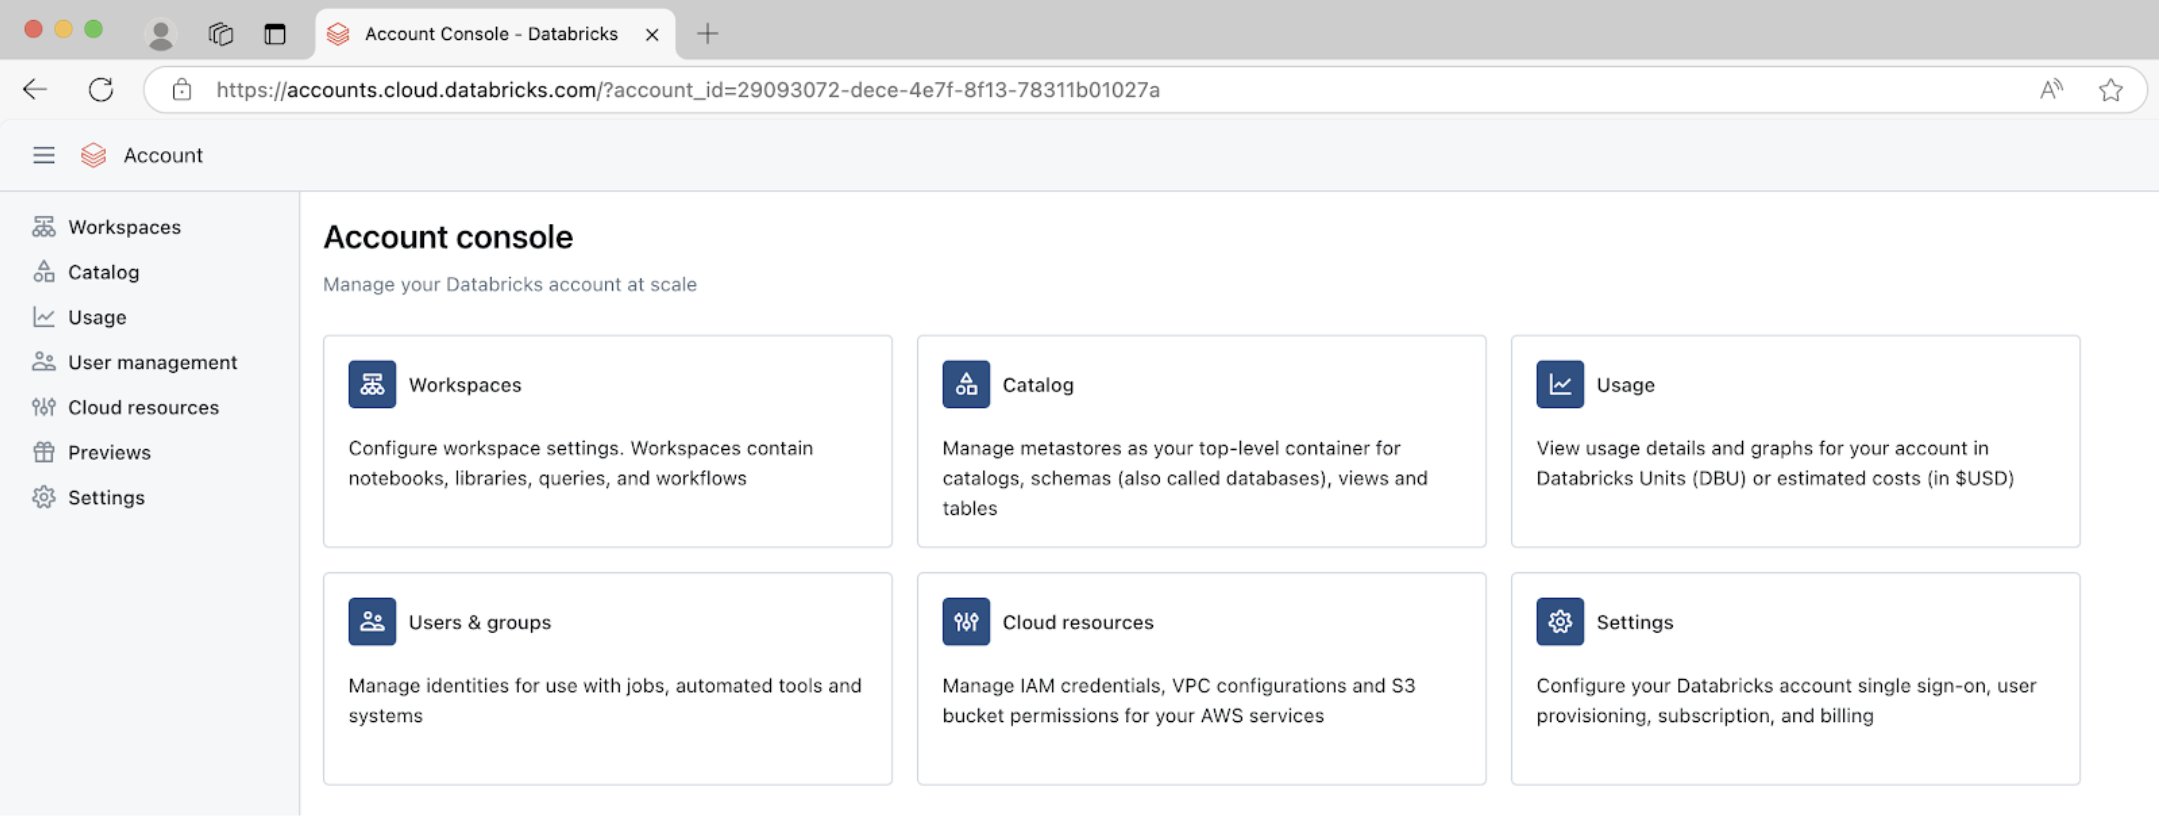Click 'Manage your Databricks account at scale' text
This screenshot has height=824, width=2162.
tap(510, 284)
